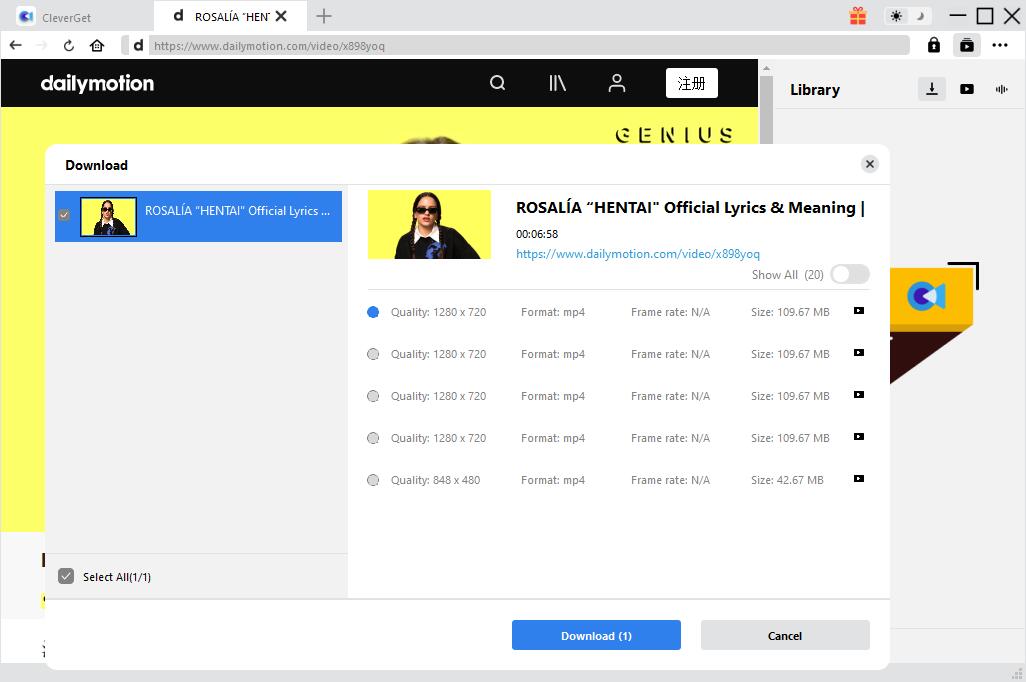Click the Dailymotion user account icon

coord(617,84)
